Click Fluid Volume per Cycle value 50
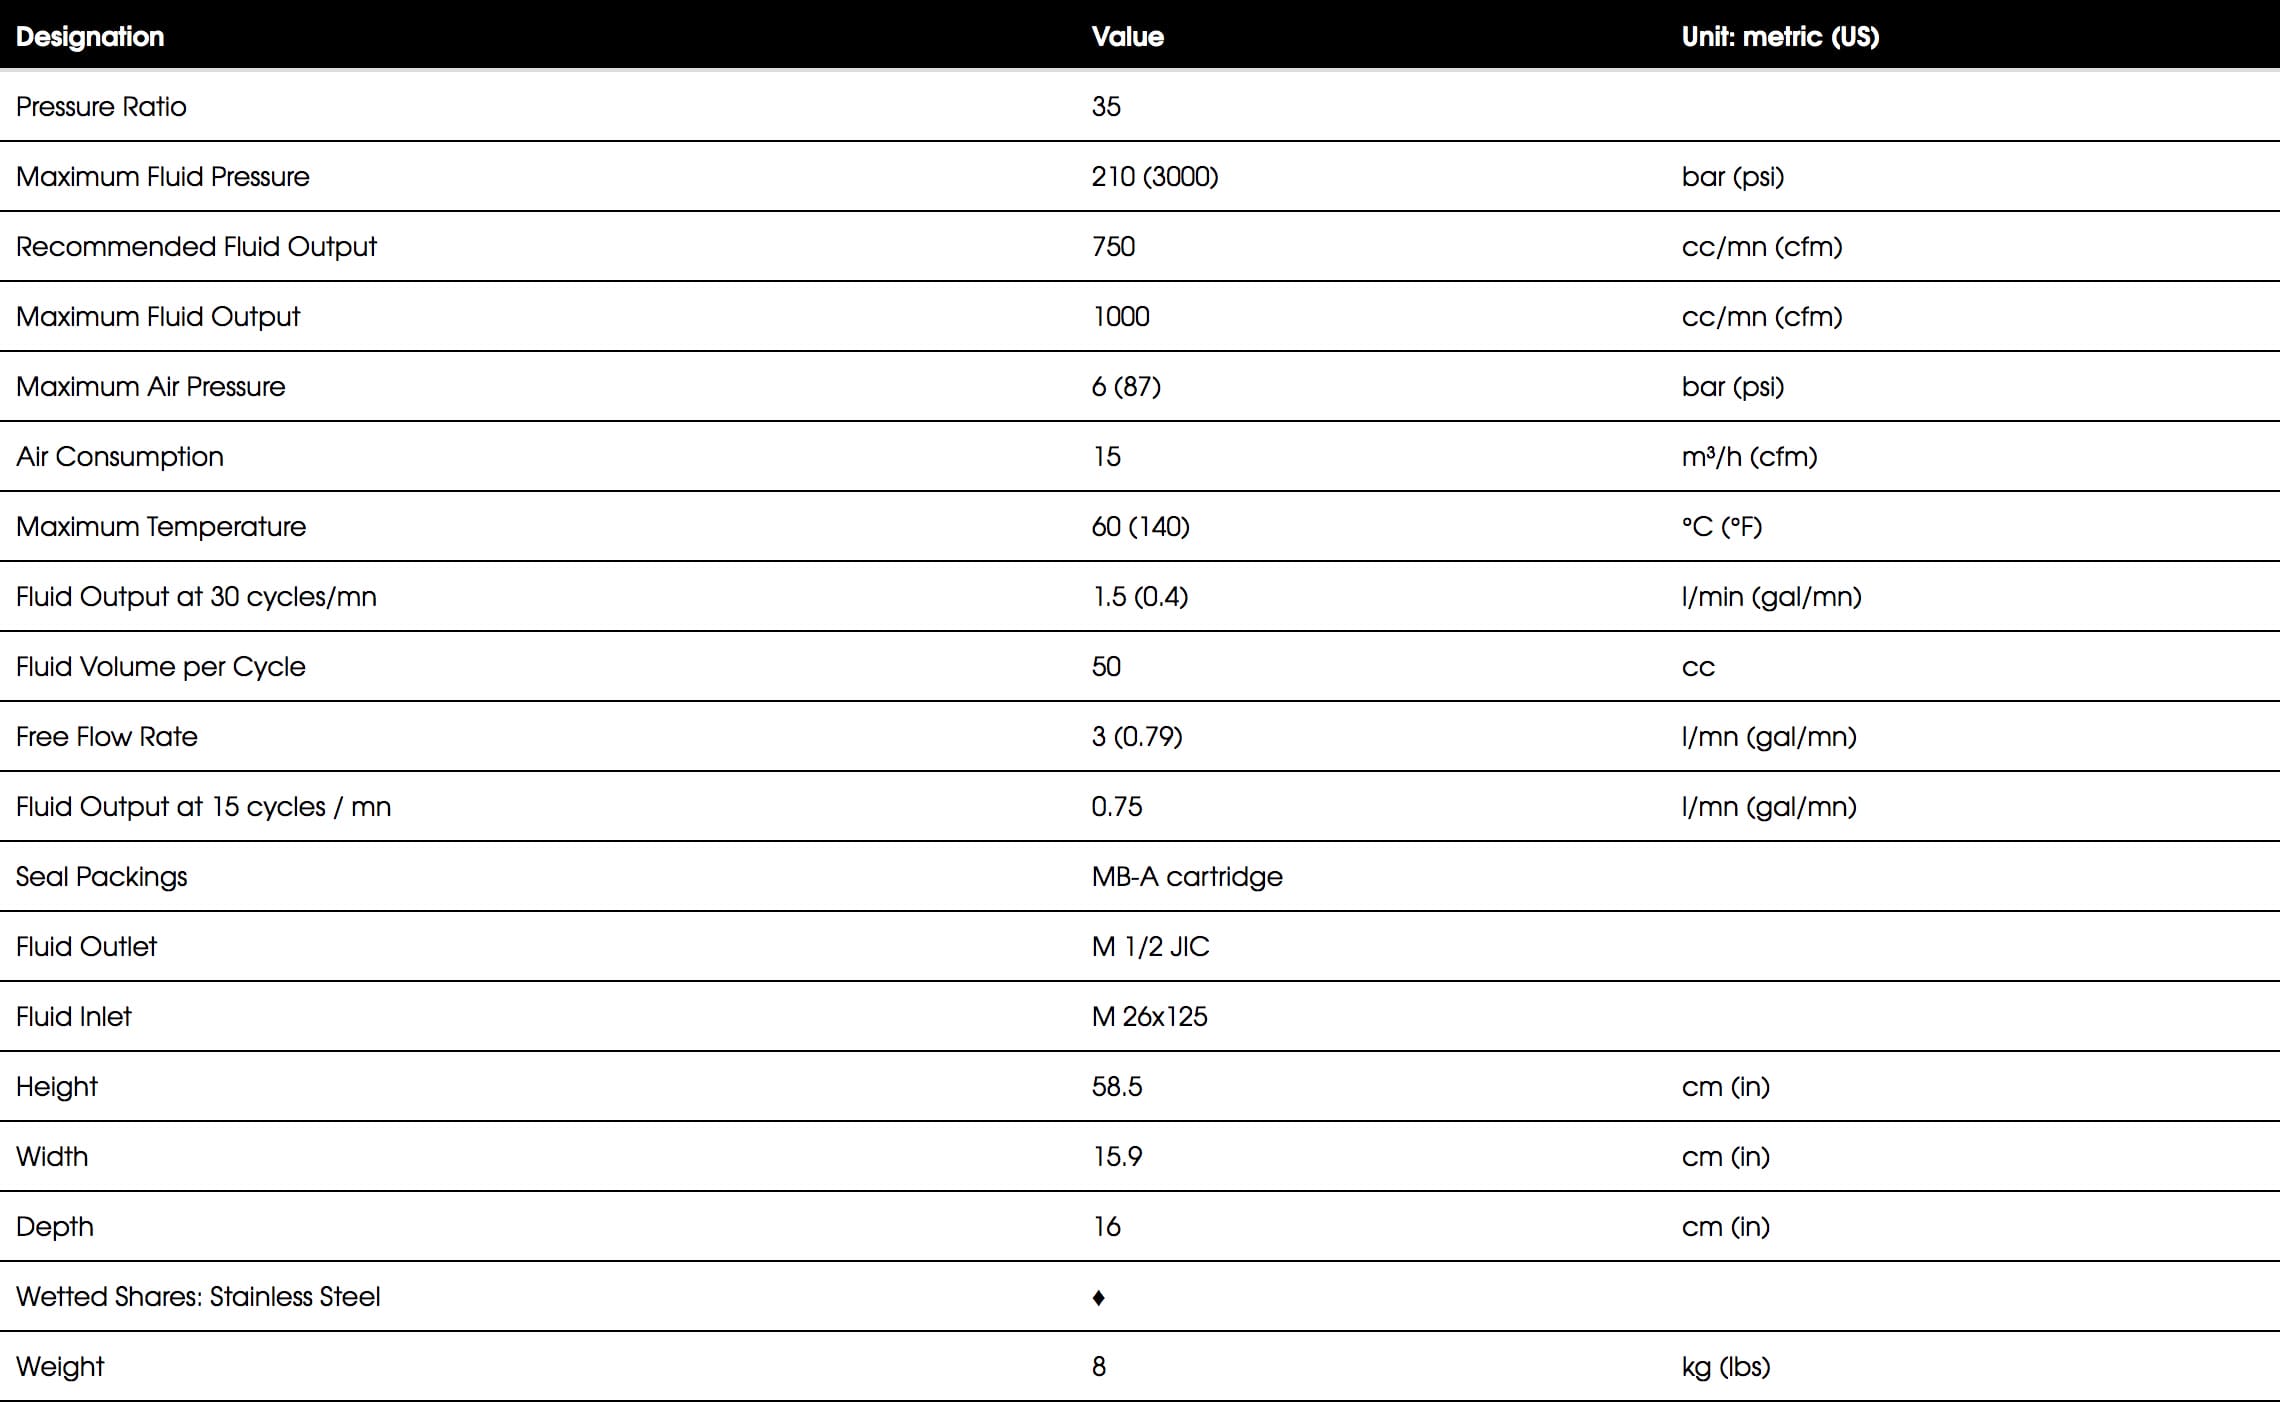 tap(1106, 666)
